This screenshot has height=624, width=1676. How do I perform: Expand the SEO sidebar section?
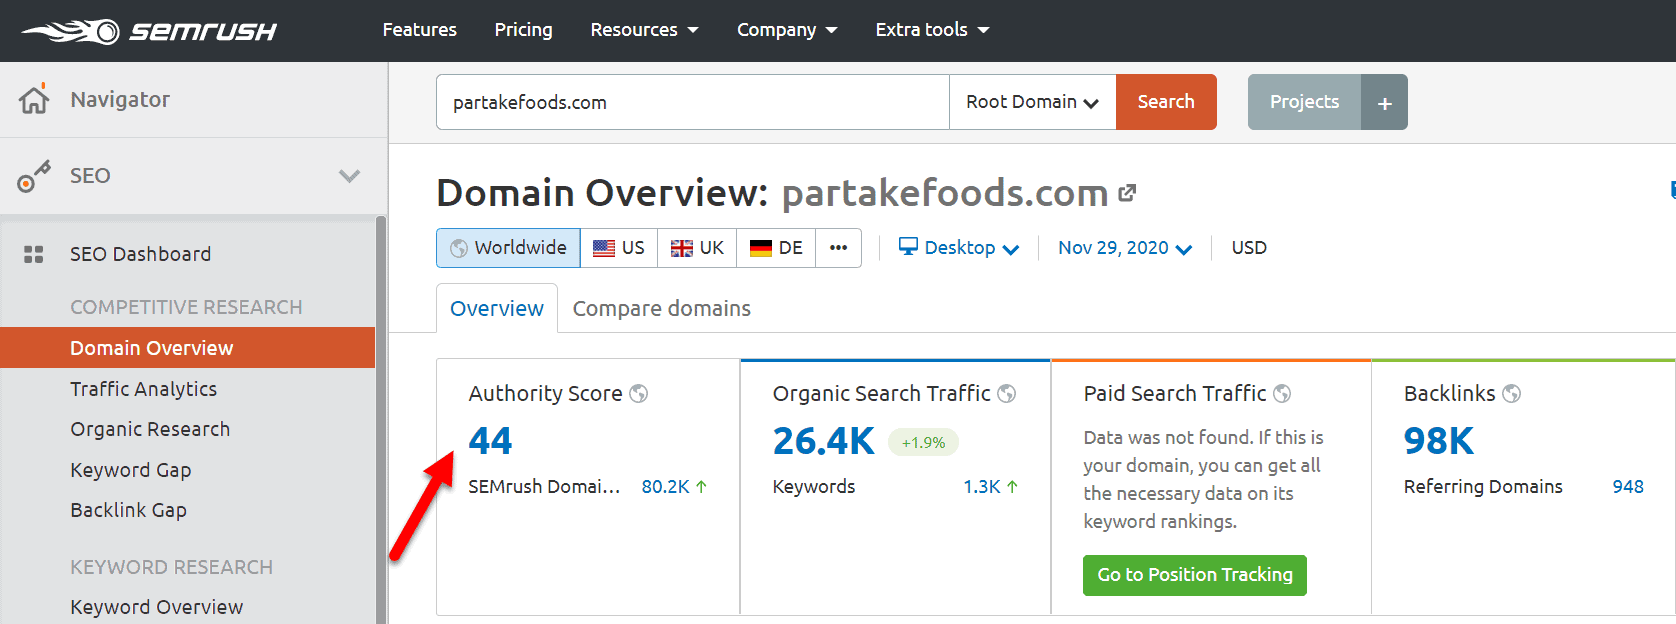pyautogui.click(x=349, y=176)
